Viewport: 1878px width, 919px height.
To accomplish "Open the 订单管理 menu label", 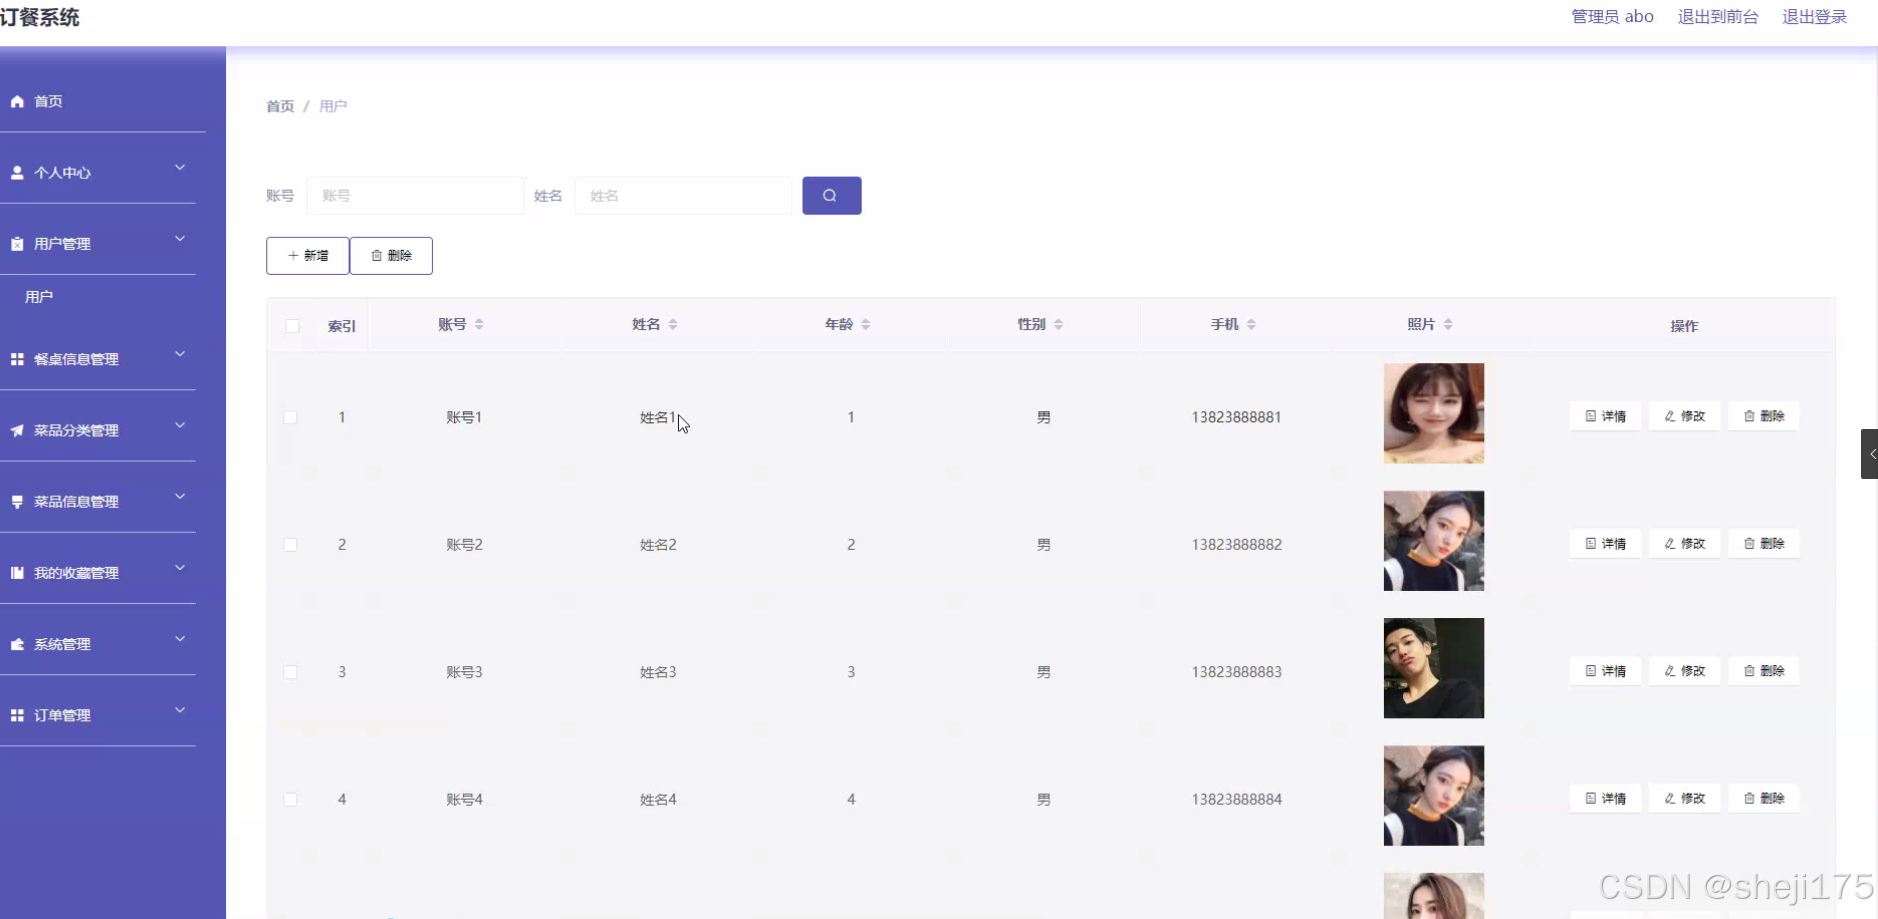I will coord(62,715).
